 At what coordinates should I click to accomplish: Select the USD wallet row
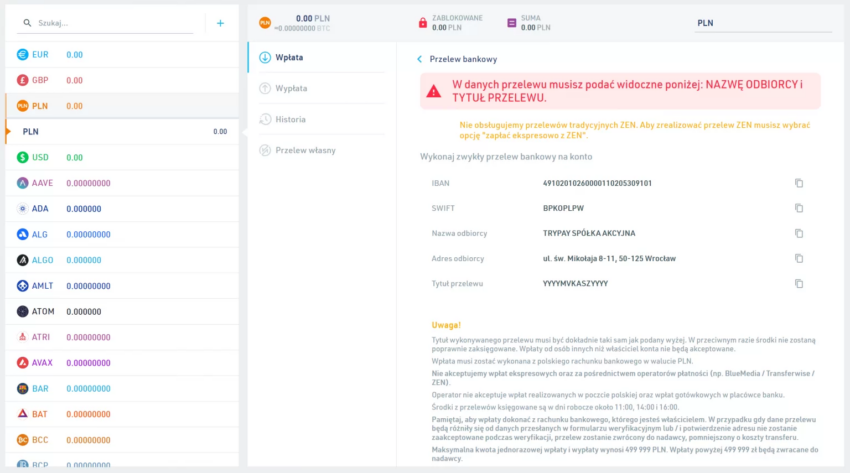point(122,157)
